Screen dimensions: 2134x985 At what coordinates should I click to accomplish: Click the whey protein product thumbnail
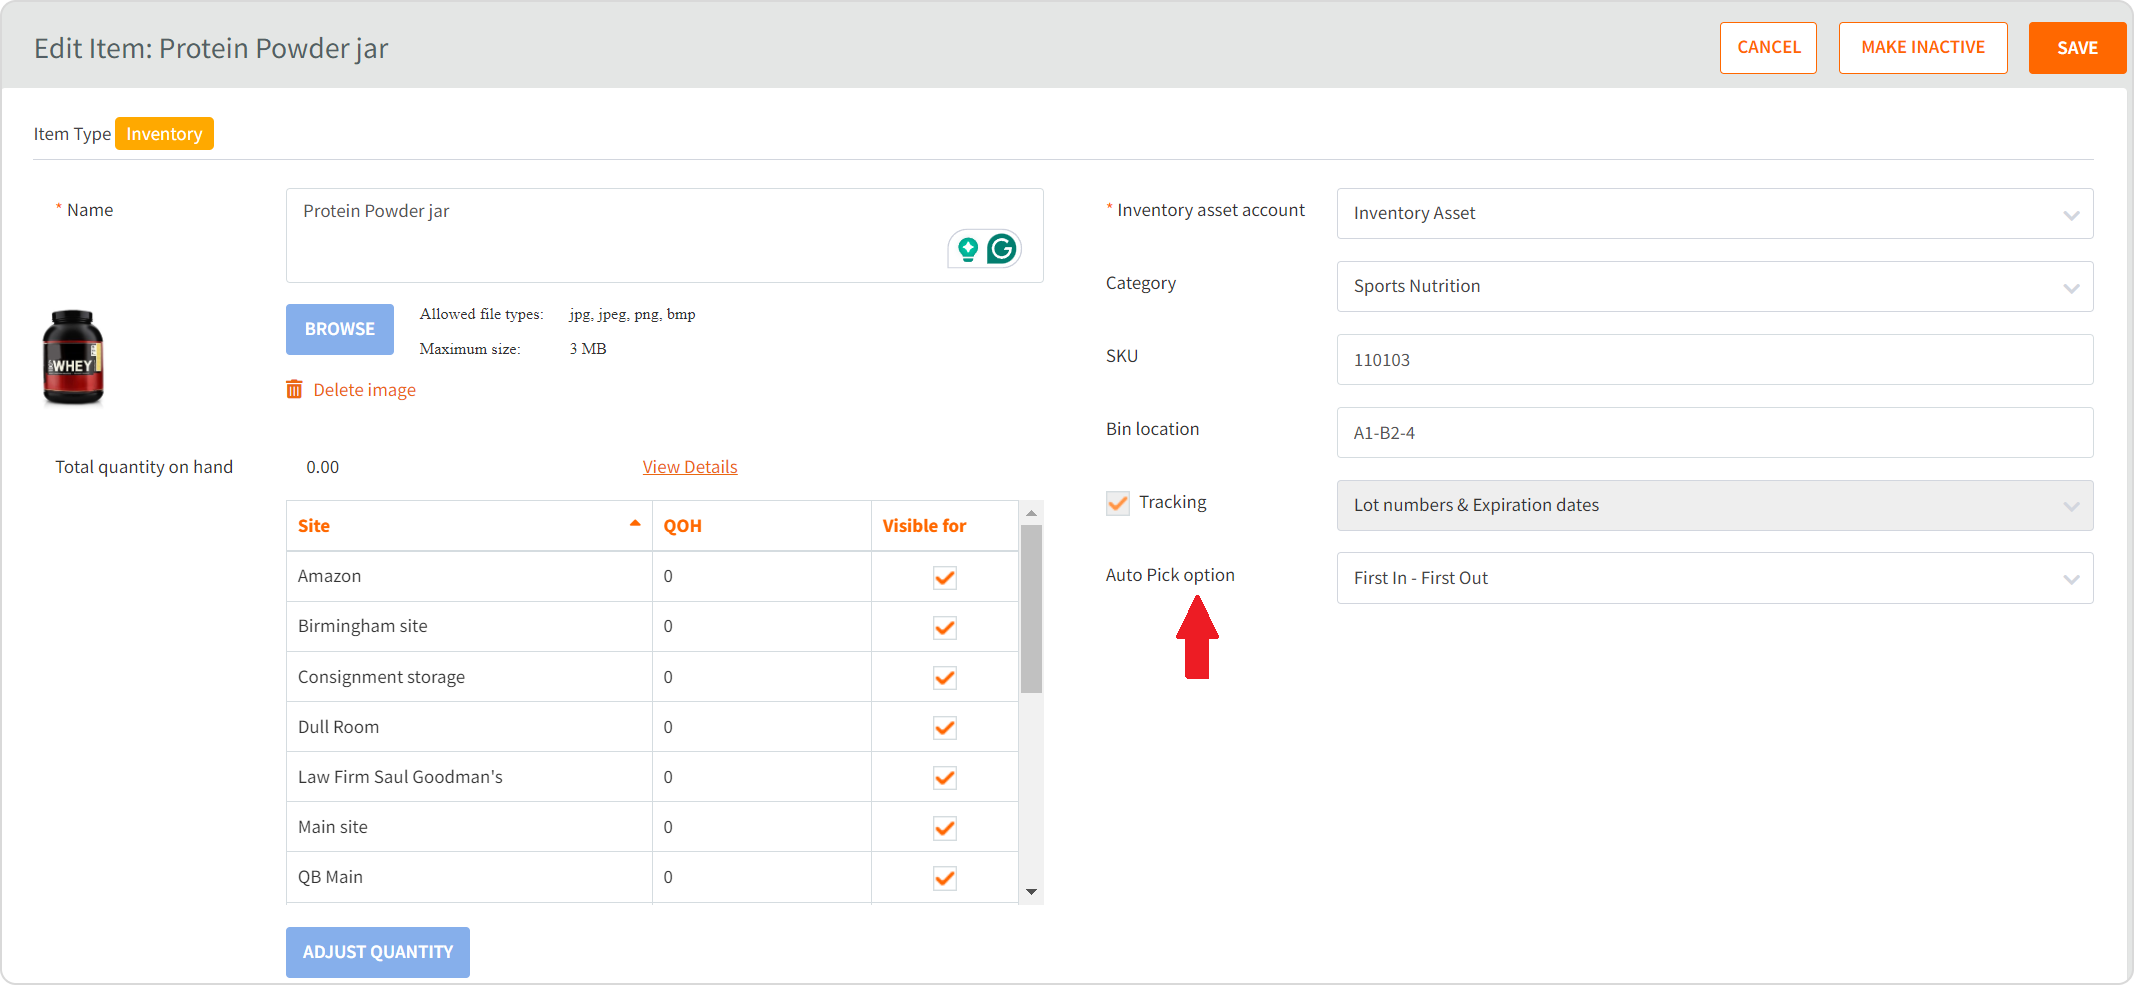click(73, 357)
